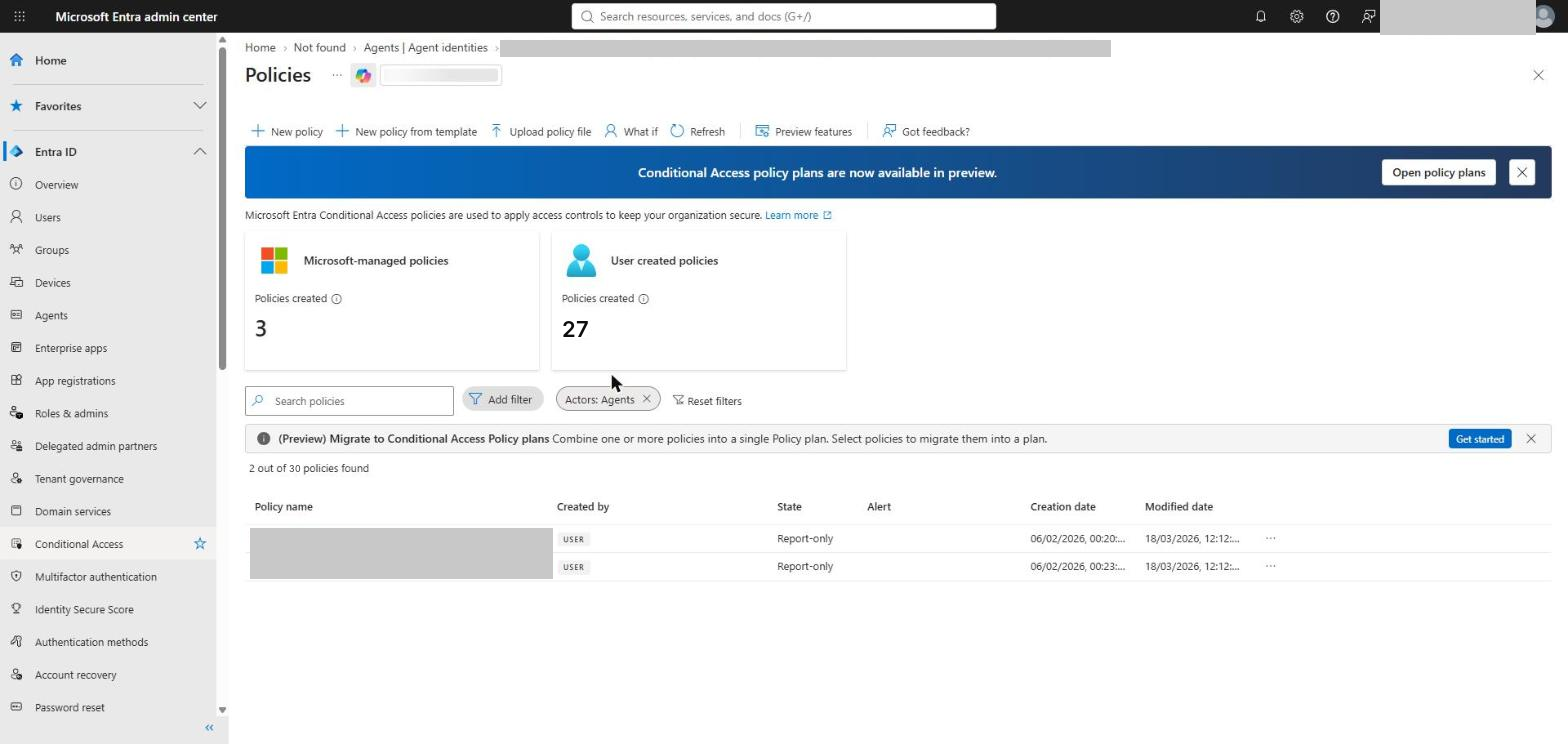Screen dimensions: 1568x744
Task: Open the help question mark icon
Action: [x=1332, y=17]
